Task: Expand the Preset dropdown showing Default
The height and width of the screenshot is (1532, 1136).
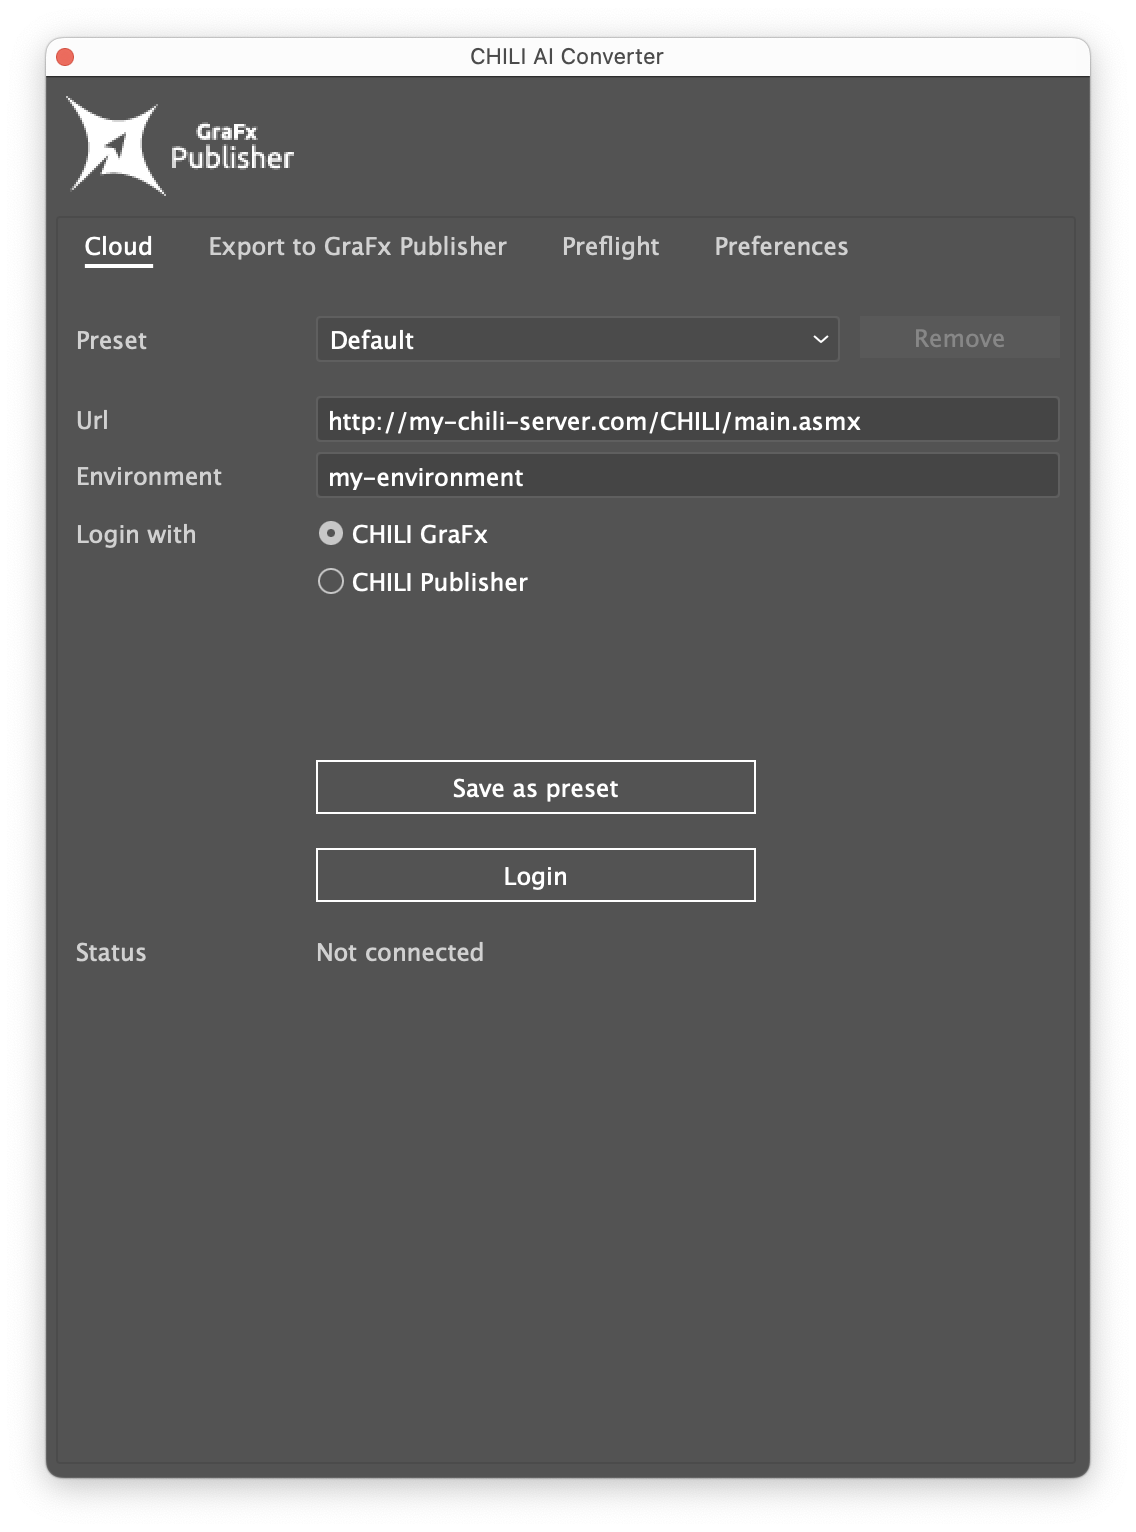Action: click(x=577, y=339)
